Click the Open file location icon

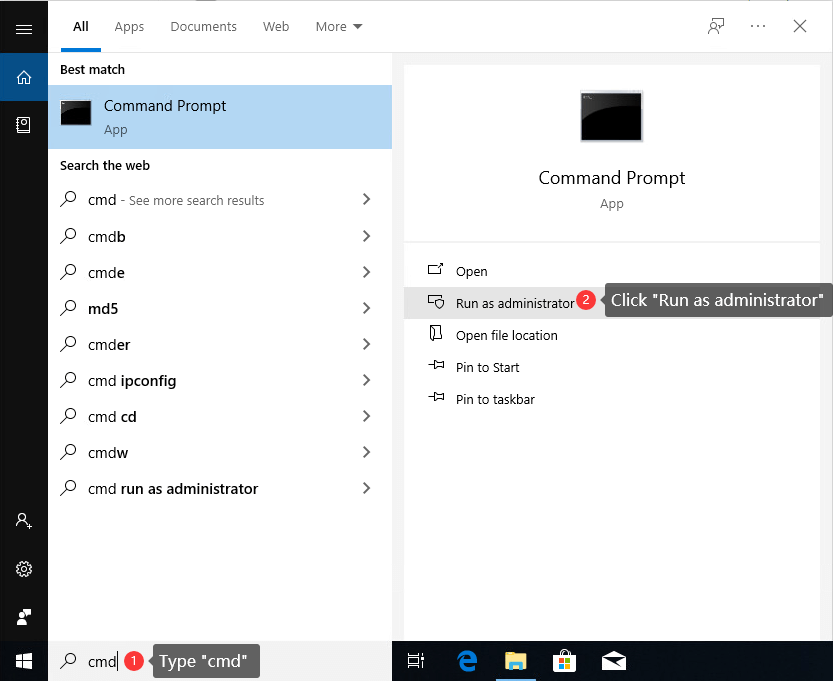pos(436,334)
